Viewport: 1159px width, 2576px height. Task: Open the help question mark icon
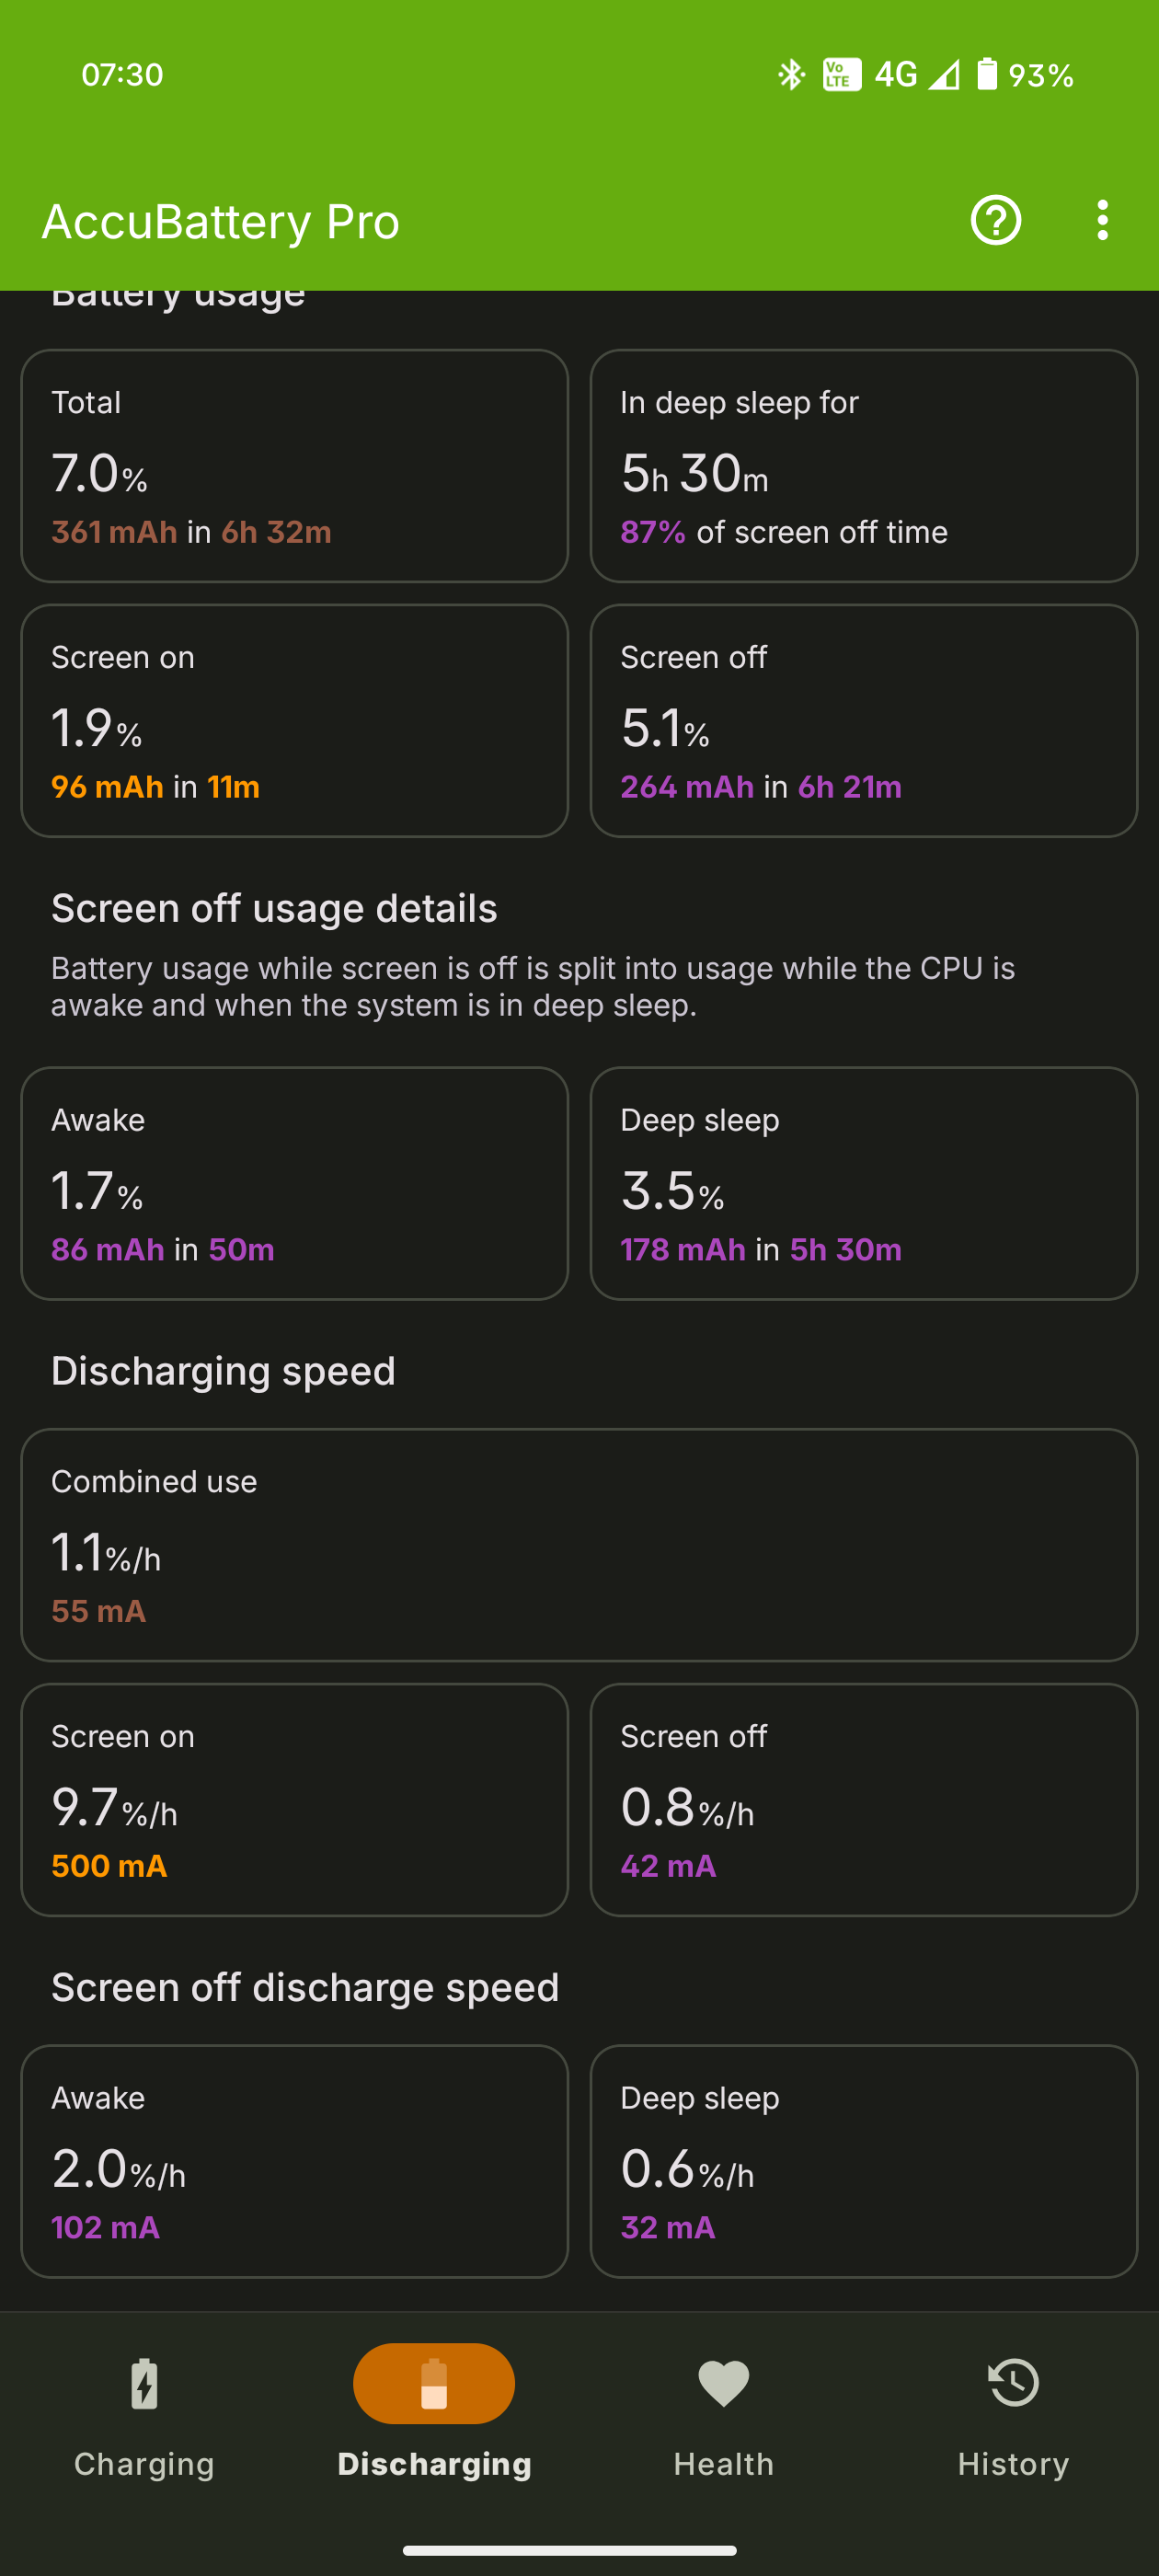(995, 221)
